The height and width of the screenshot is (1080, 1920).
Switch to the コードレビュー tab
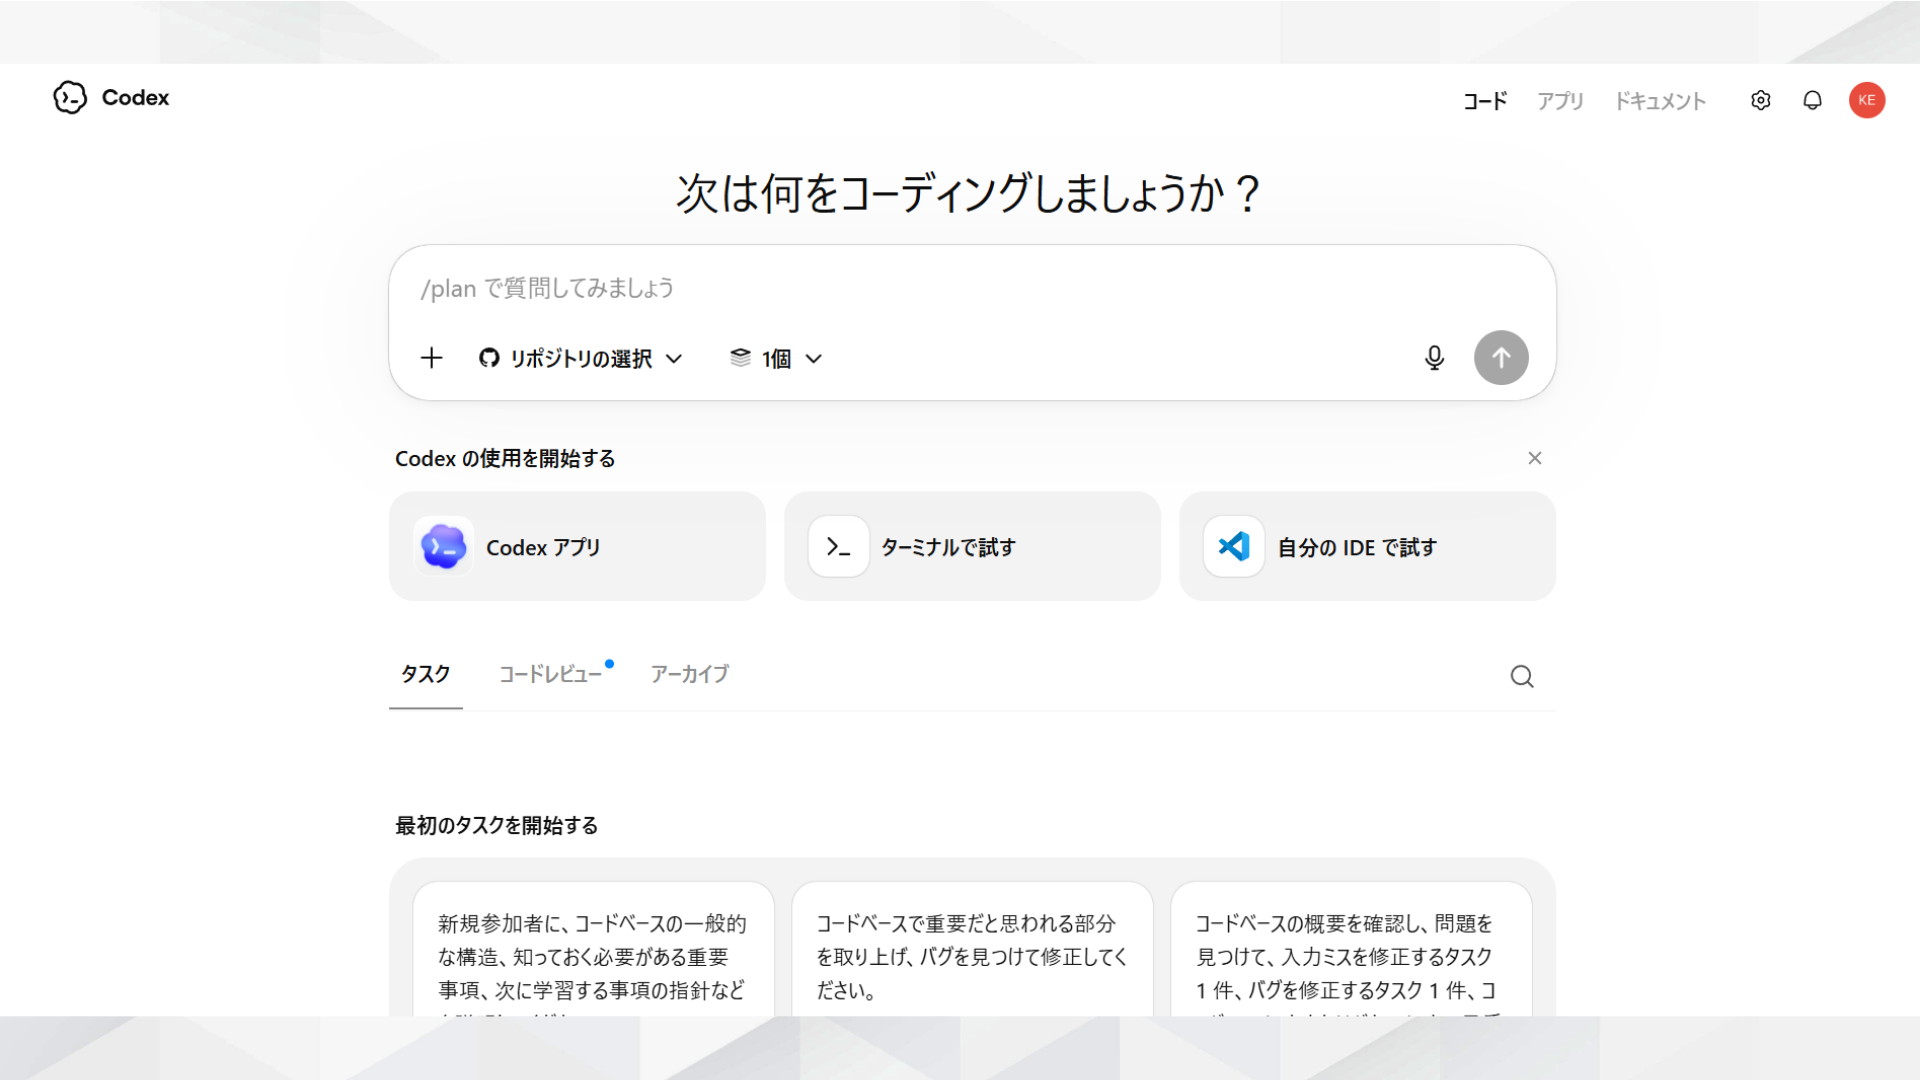click(x=551, y=674)
